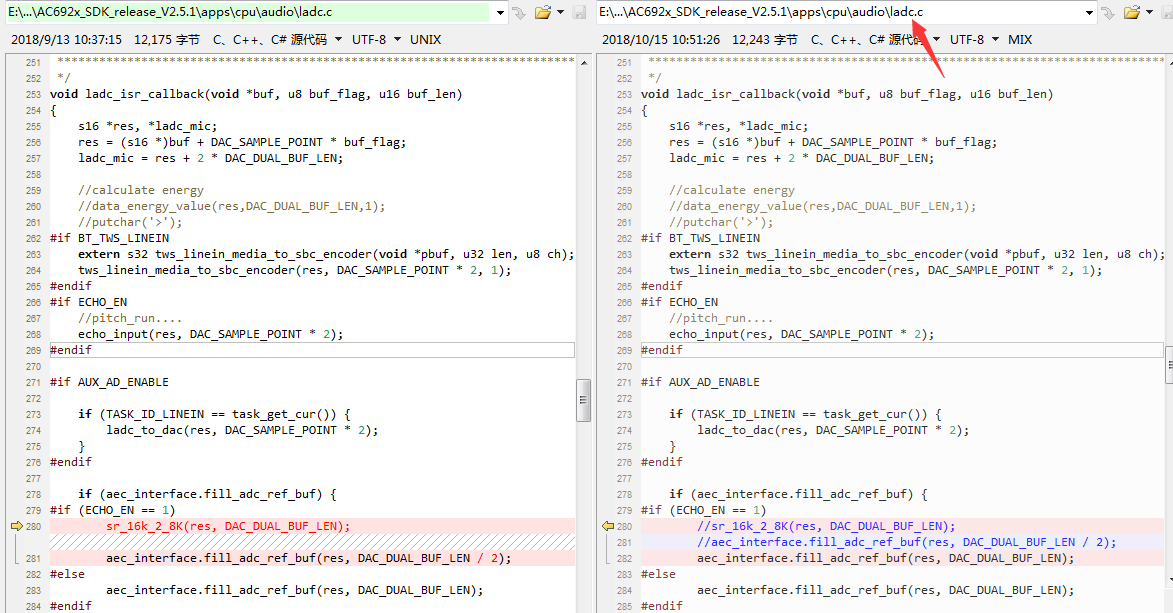Copy right line 280 to left with yellow arrow
This screenshot has width=1173, height=613.
tap(607, 526)
